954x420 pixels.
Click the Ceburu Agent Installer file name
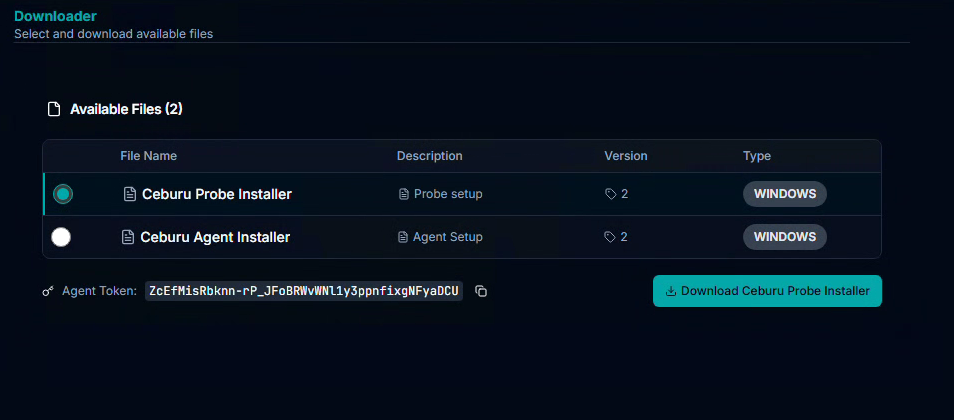point(215,237)
